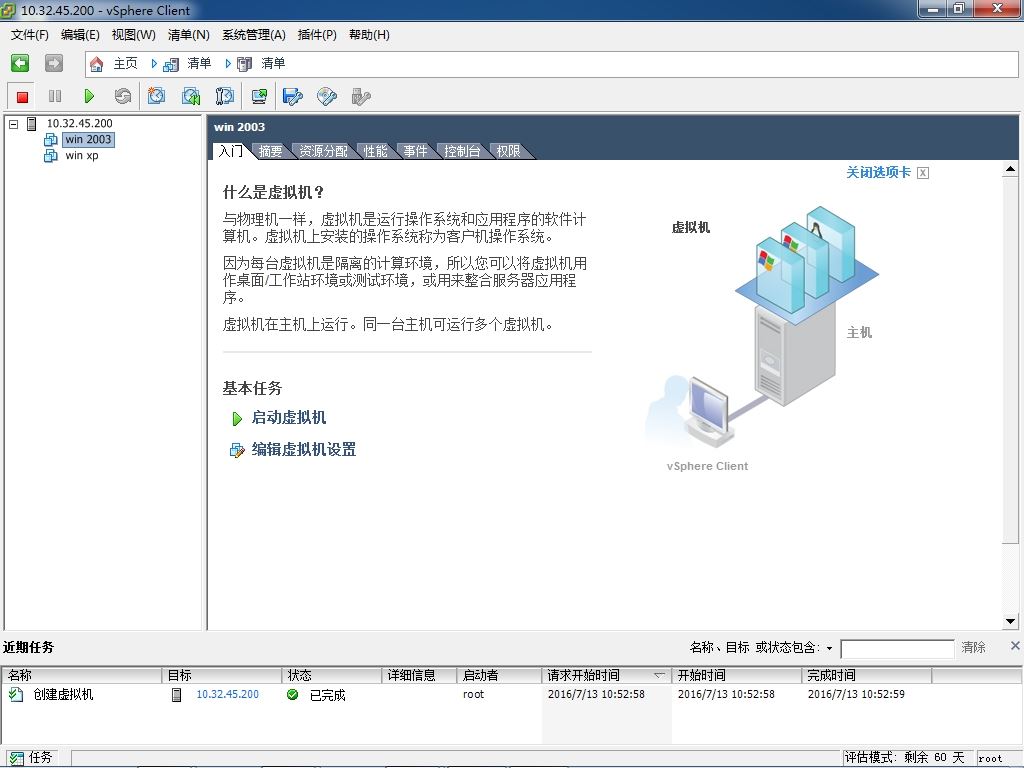Open the 文件(F) menu
This screenshot has width=1024, height=768.
29,35
